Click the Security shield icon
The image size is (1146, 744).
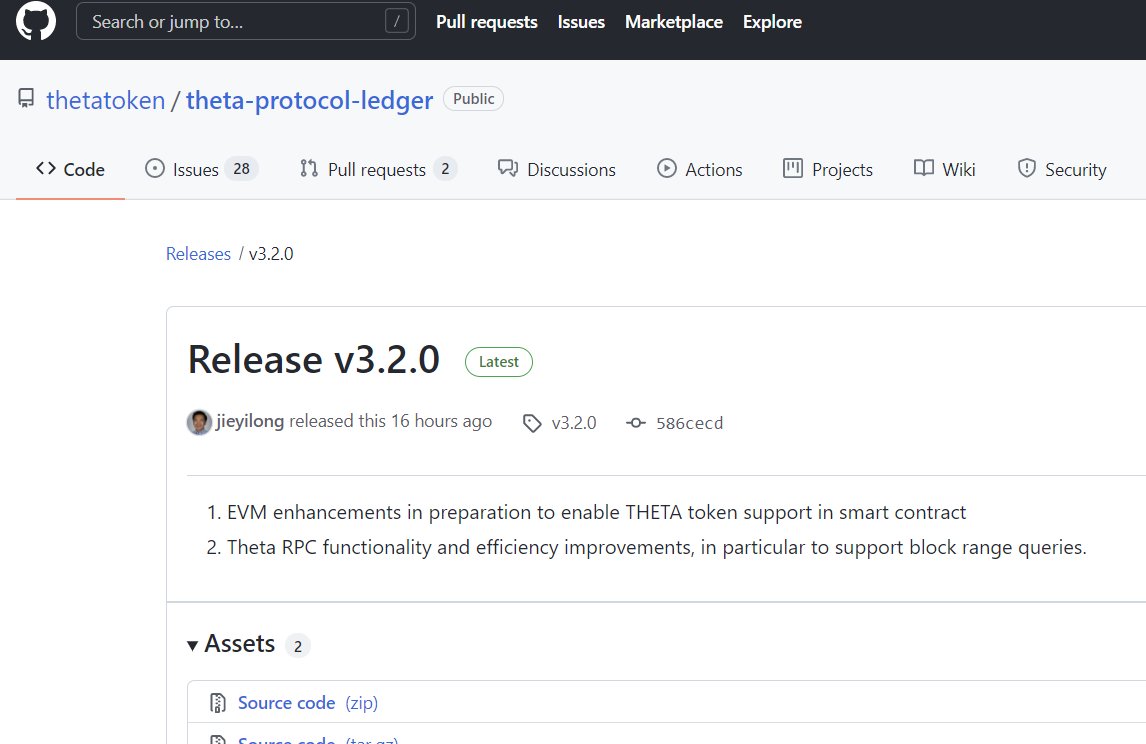1027,168
